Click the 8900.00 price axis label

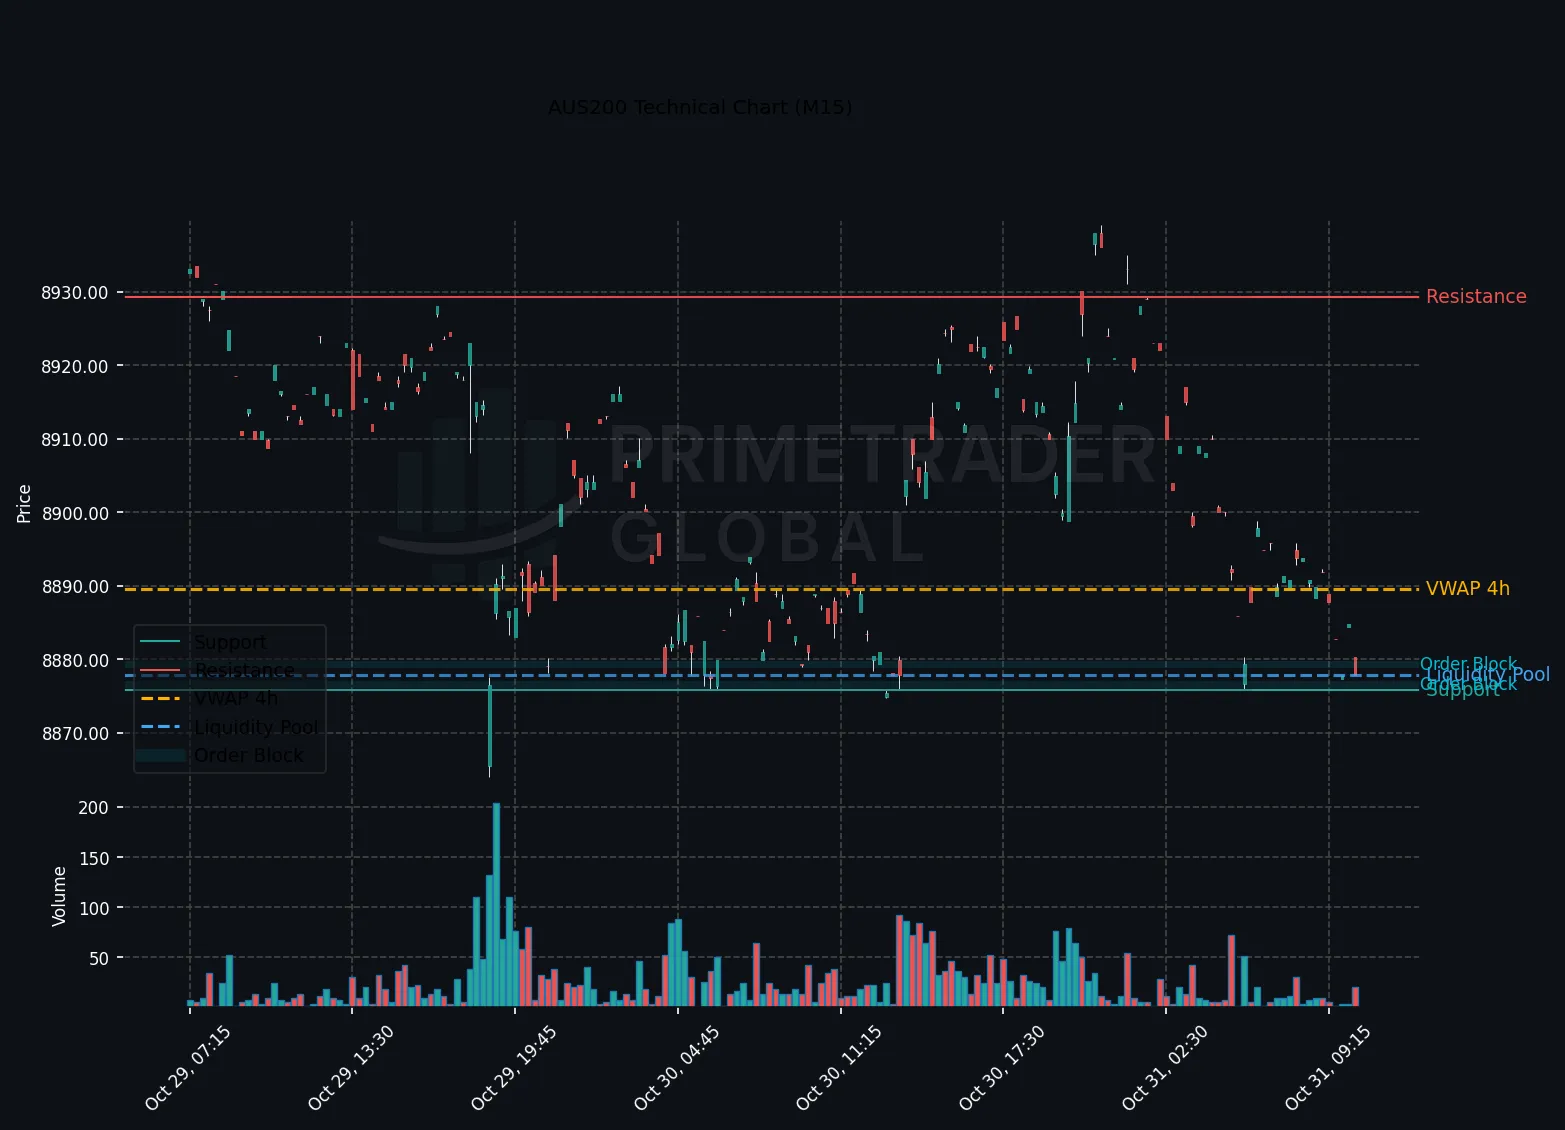[75, 513]
